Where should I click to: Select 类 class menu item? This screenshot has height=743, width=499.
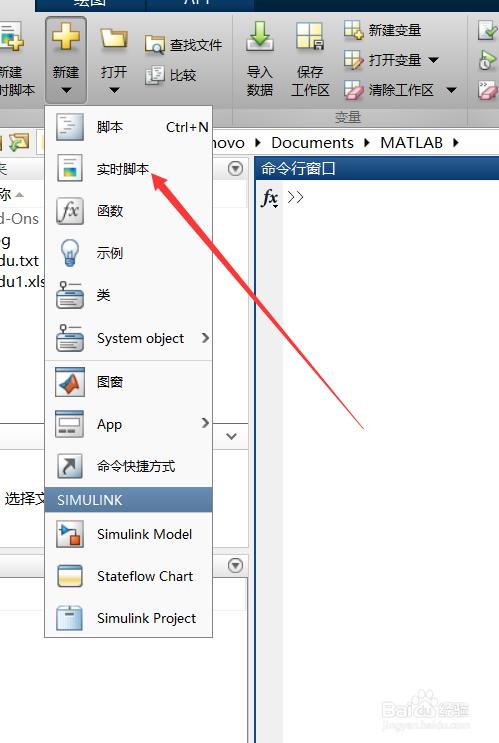pos(128,295)
